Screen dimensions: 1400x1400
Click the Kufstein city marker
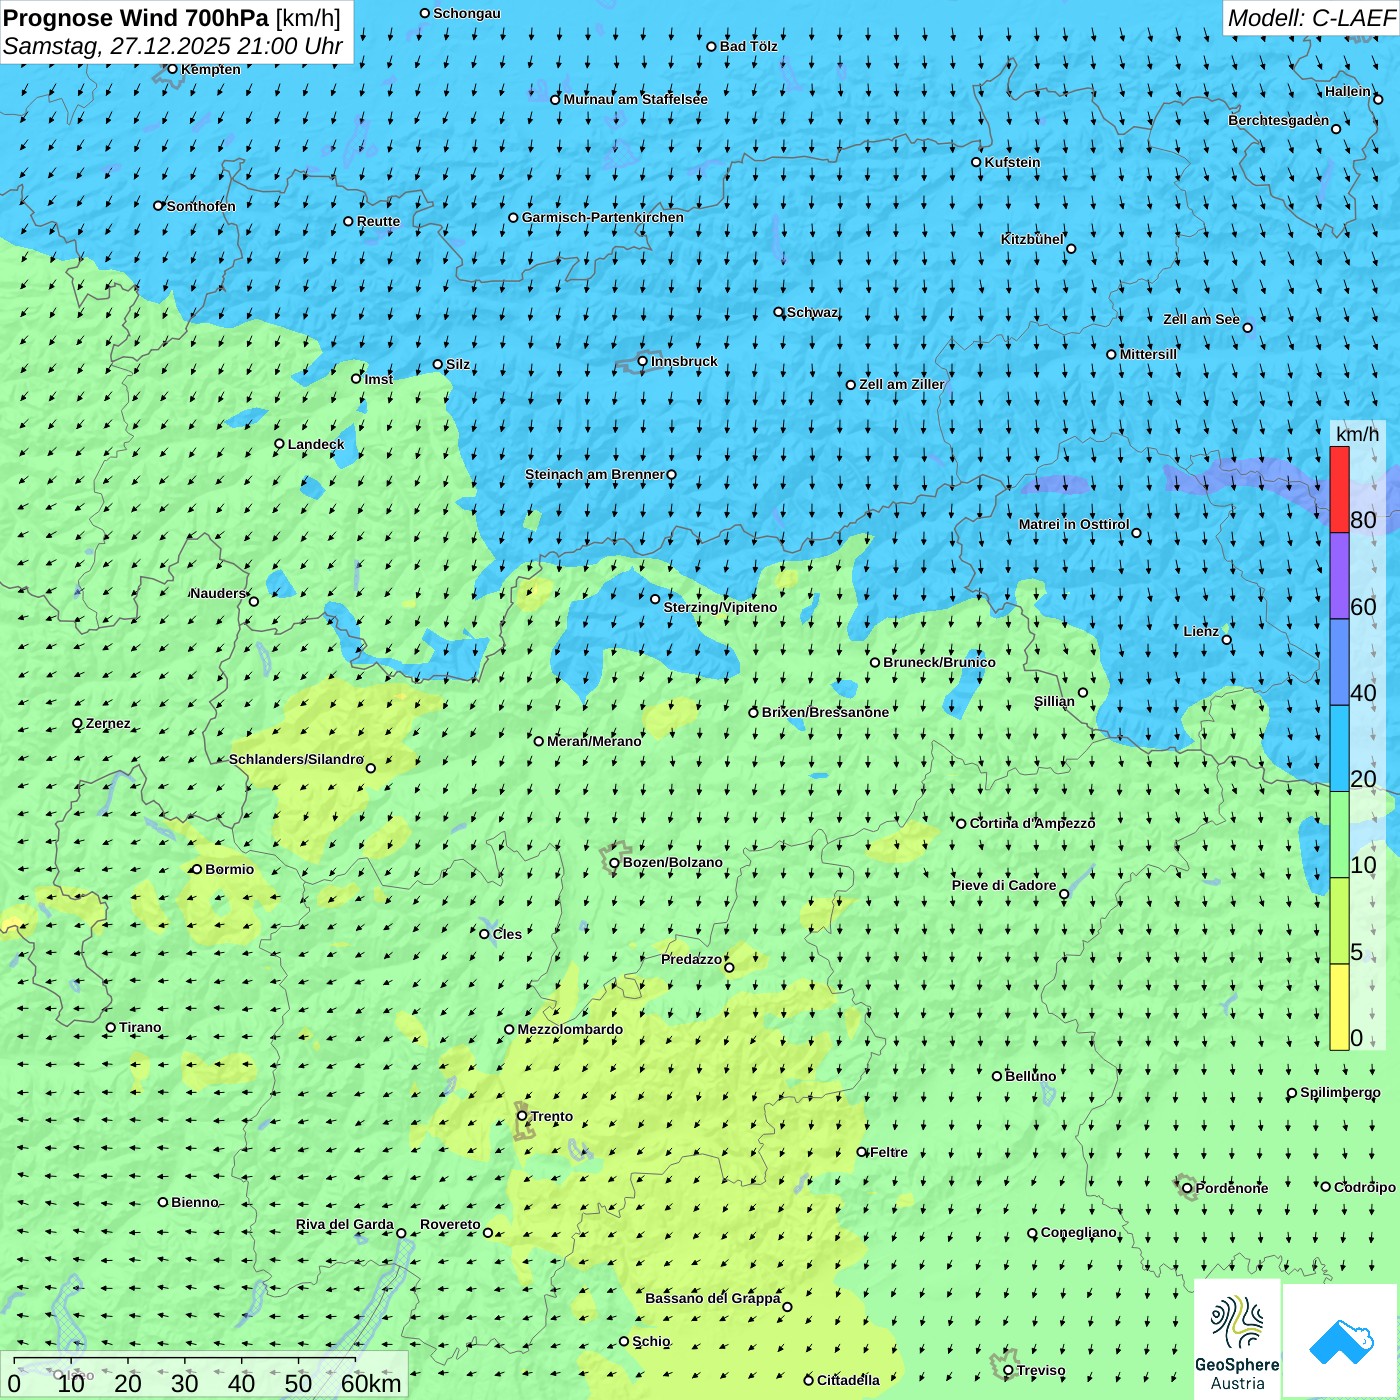[977, 162]
